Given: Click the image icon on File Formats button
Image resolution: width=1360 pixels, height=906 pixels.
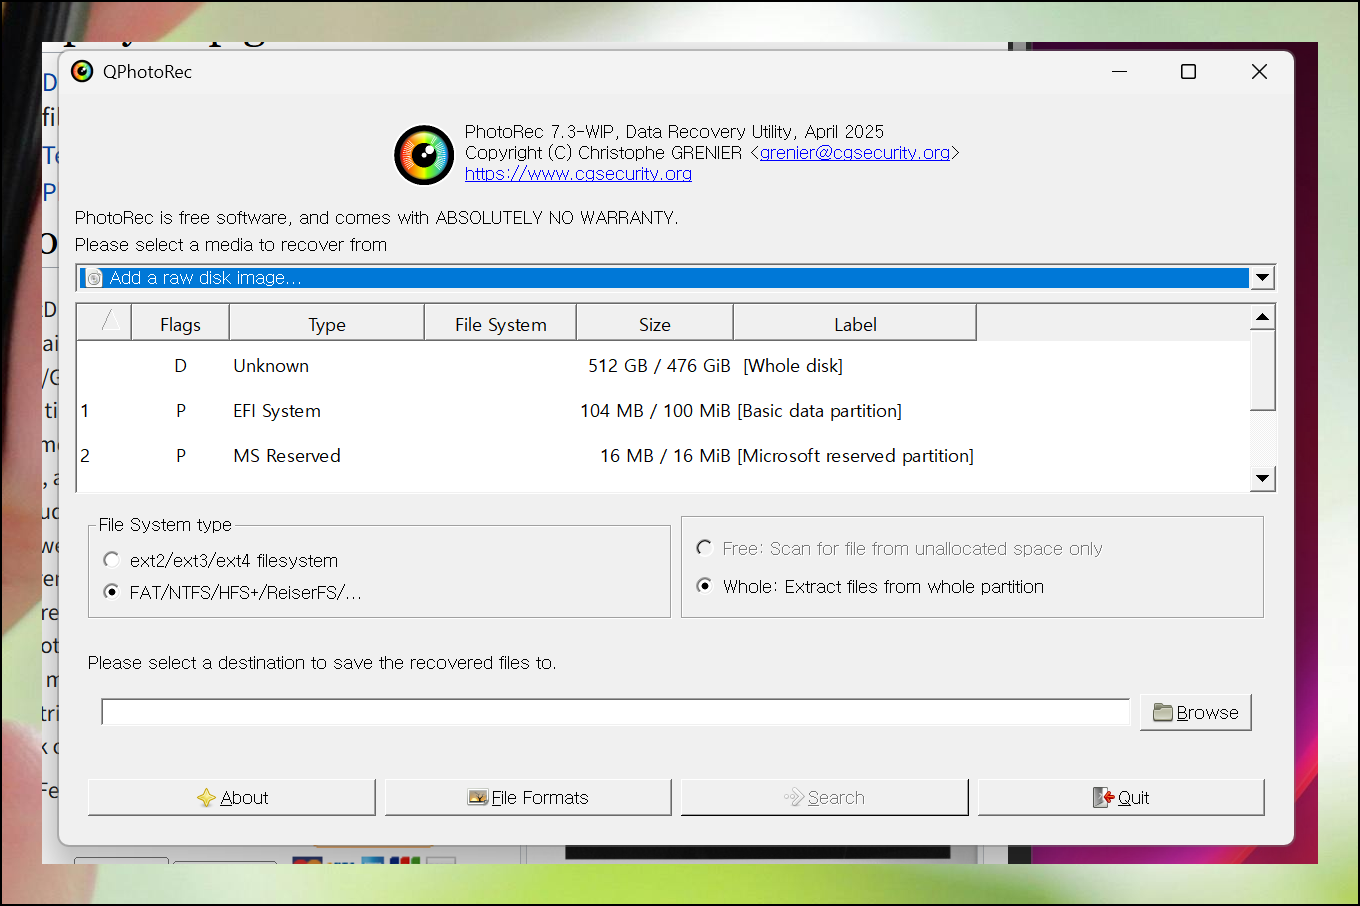Looking at the screenshot, I should (478, 797).
